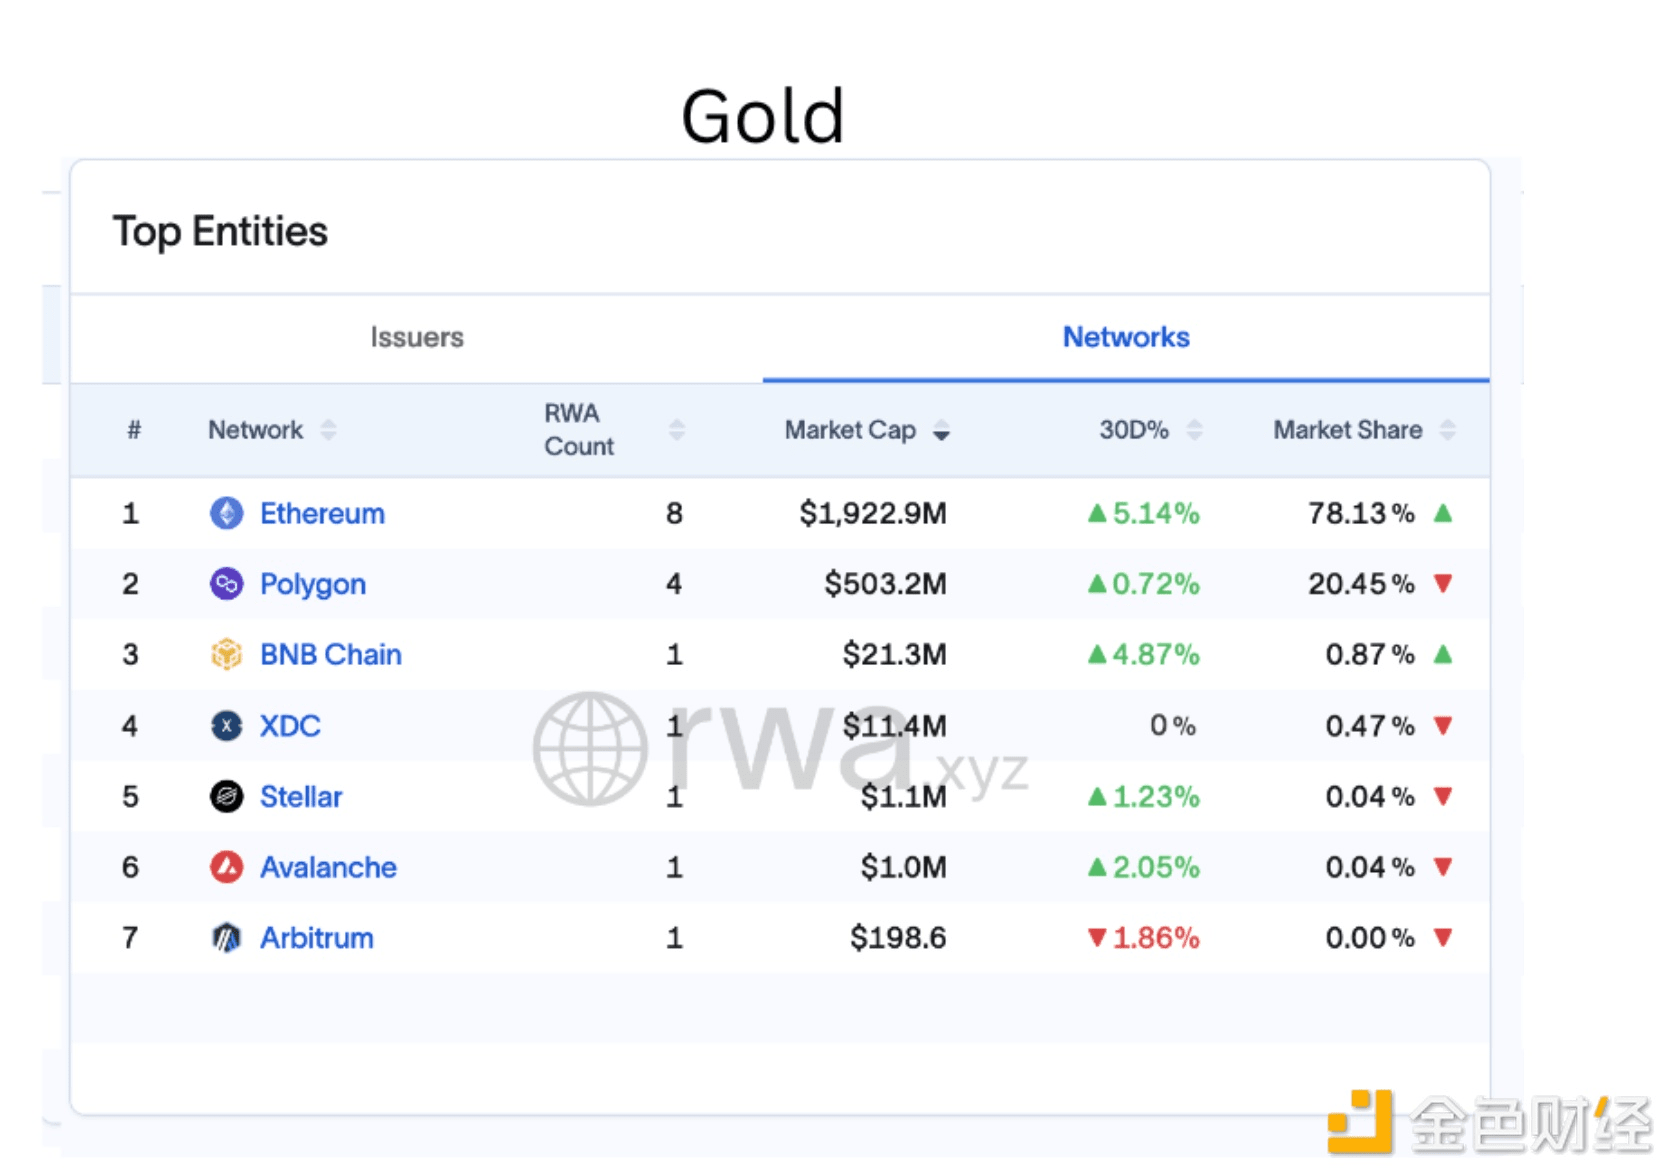Click the Avalanche logo icon
This screenshot has width=1666, height=1168.
pos(227,867)
